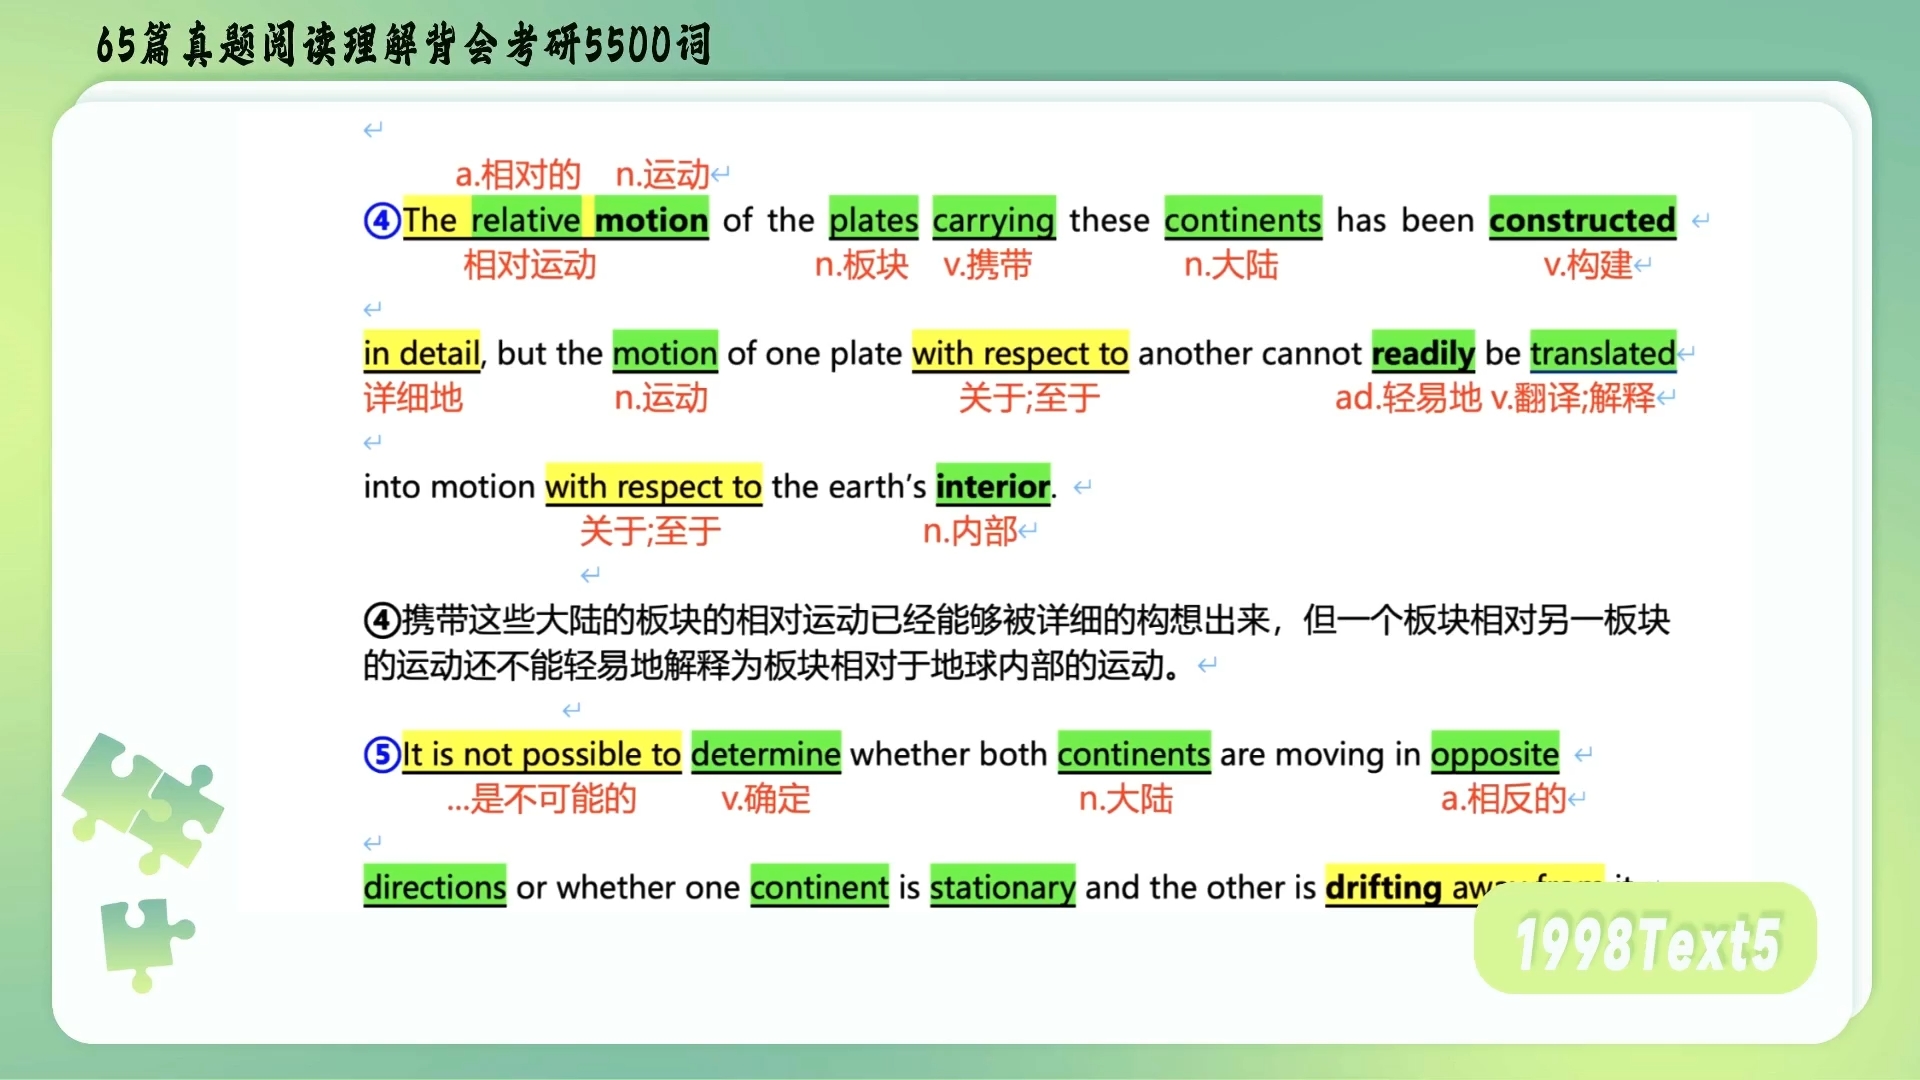This screenshot has width=1920, height=1080.
Task: Click the paragraph mark after 'interior'
Action: pyautogui.click(x=1082, y=487)
